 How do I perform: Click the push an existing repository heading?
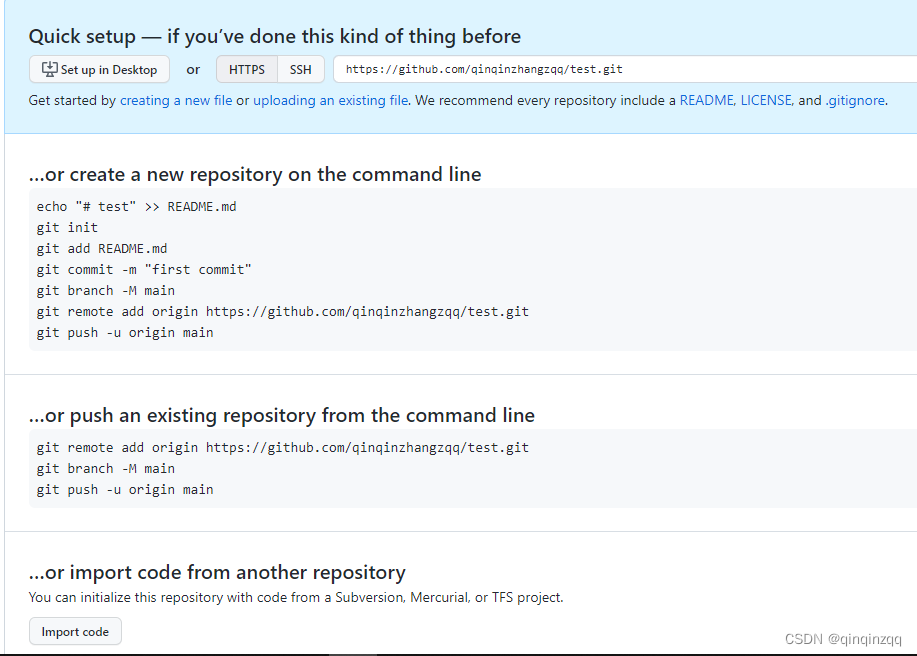click(282, 416)
